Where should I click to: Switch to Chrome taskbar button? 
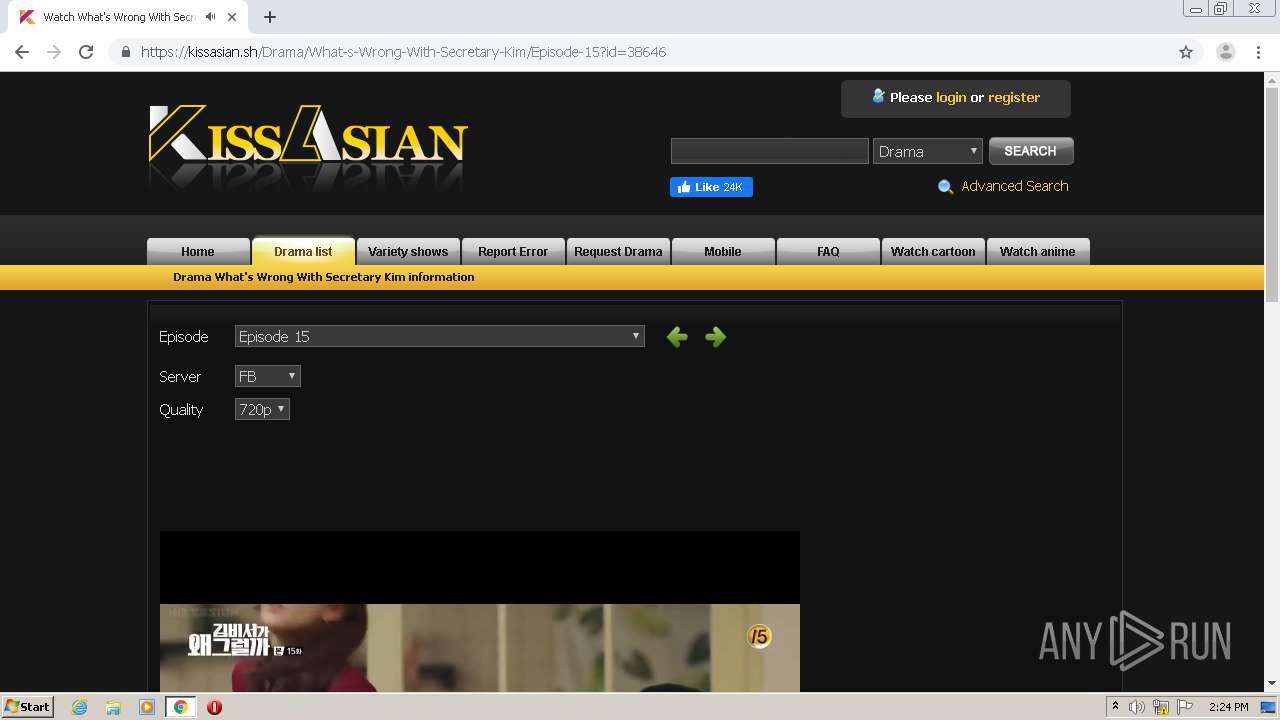click(x=180, y=707)
